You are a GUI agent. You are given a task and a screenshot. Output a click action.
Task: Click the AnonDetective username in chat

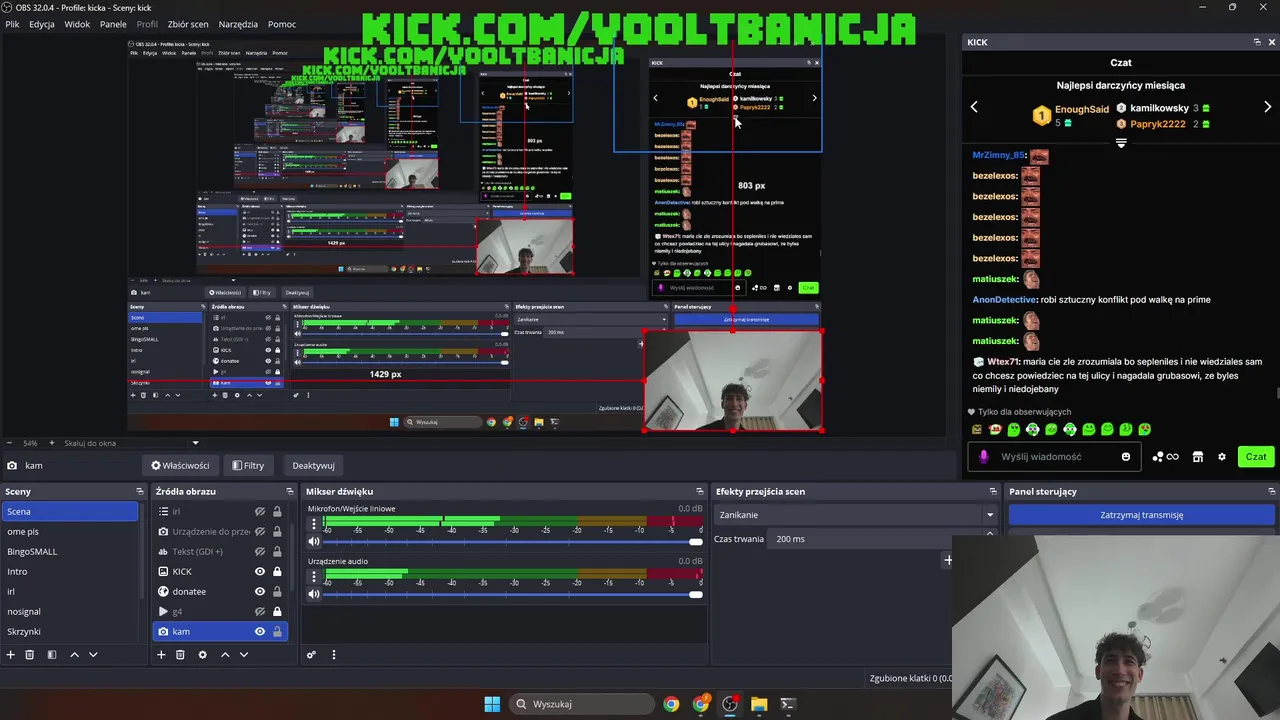pyautogui.click(x=1004, y=300)
